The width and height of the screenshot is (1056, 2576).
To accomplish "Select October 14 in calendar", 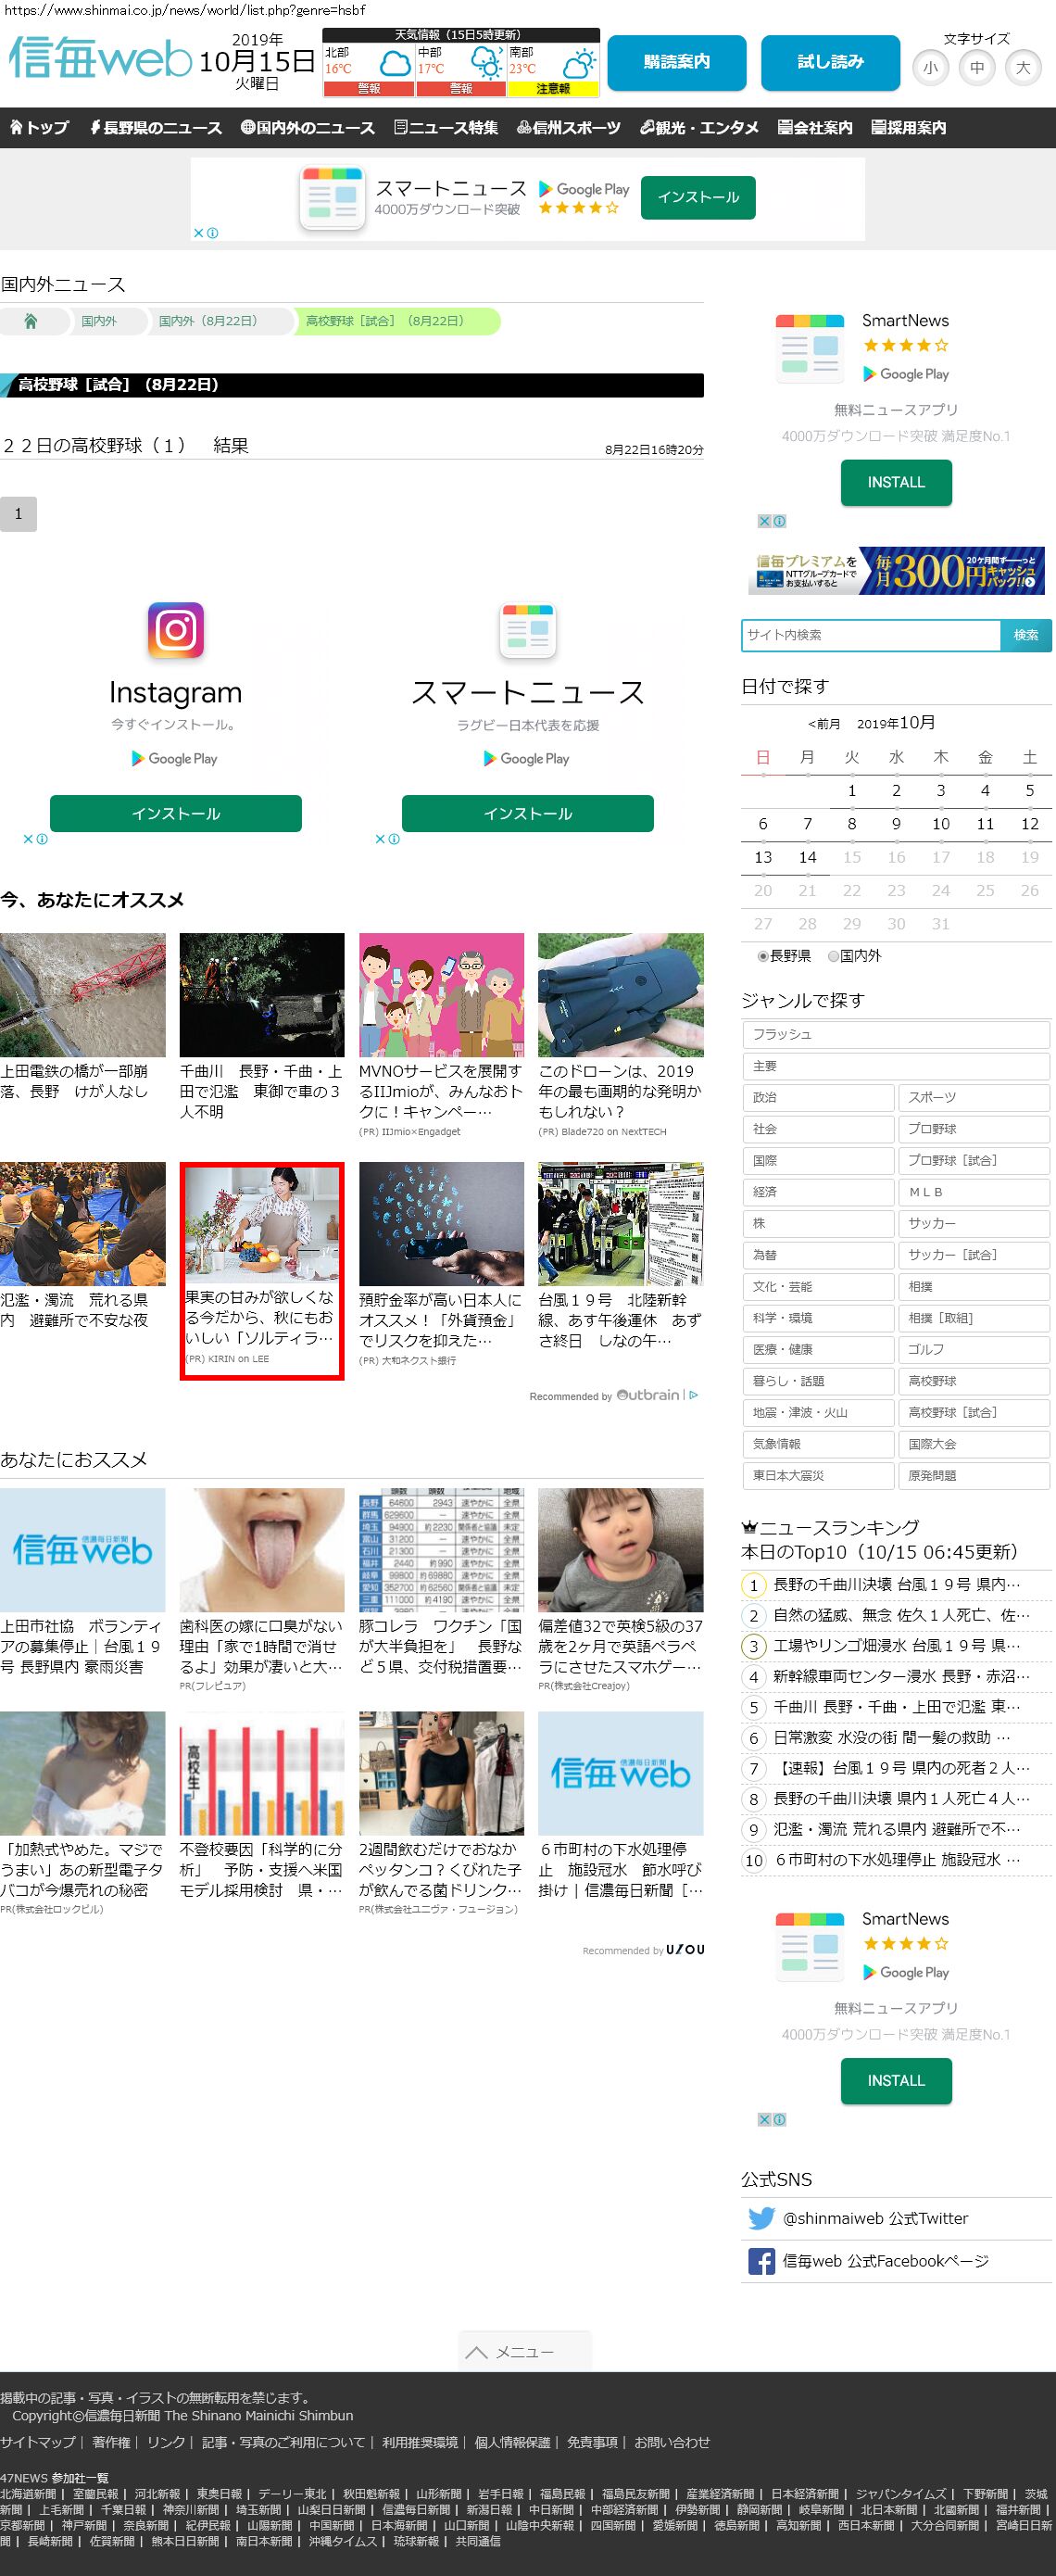I will (807, 857).
